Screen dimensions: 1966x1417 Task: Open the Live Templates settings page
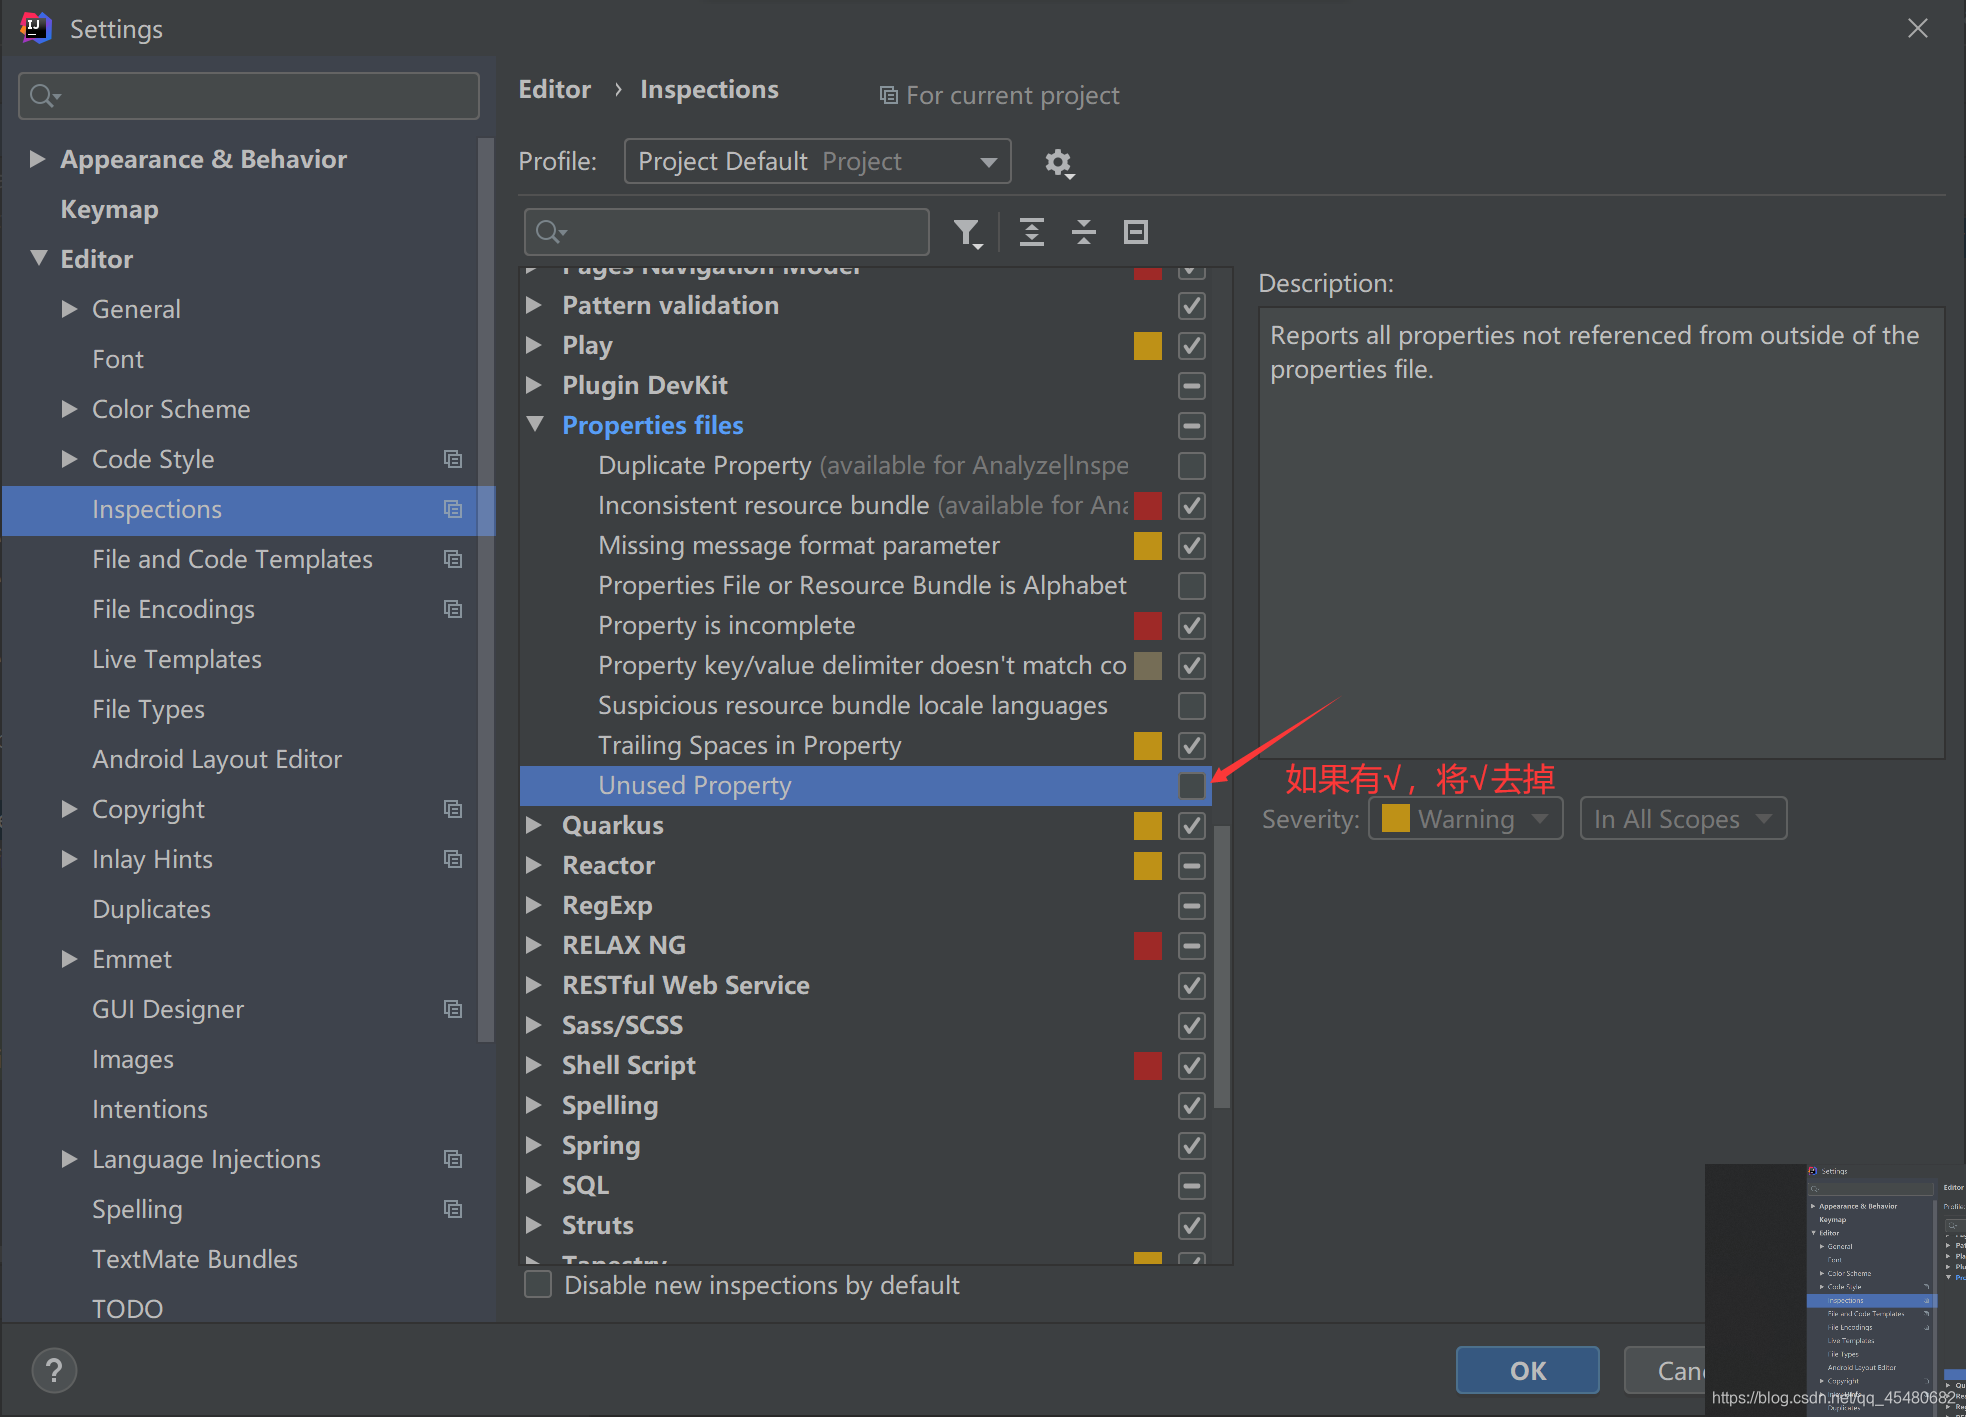click(177, 659)
